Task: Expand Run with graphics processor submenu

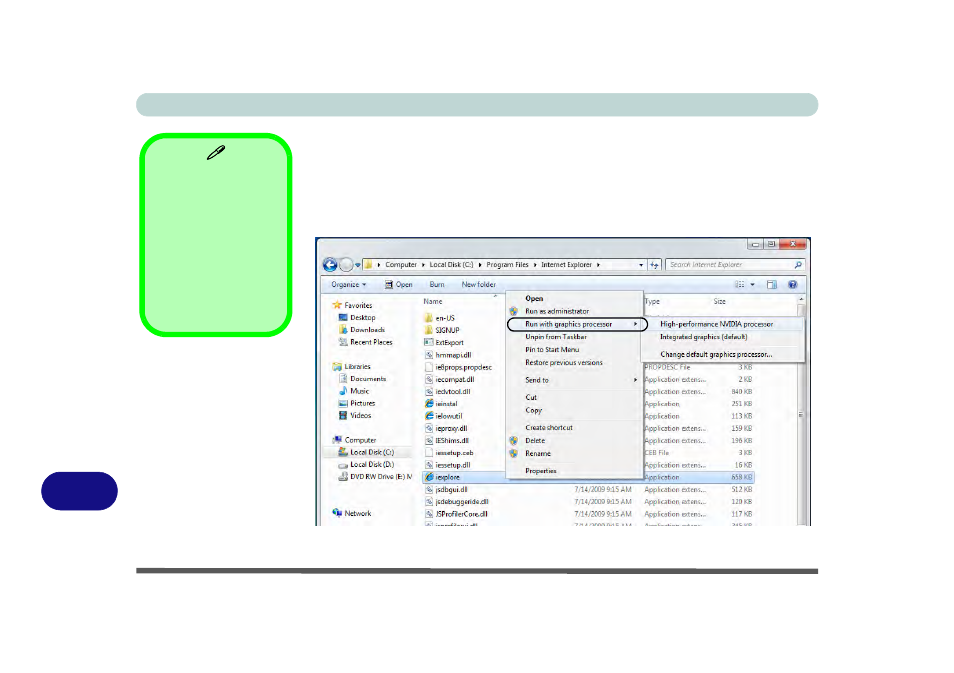Action: (577, 324)
